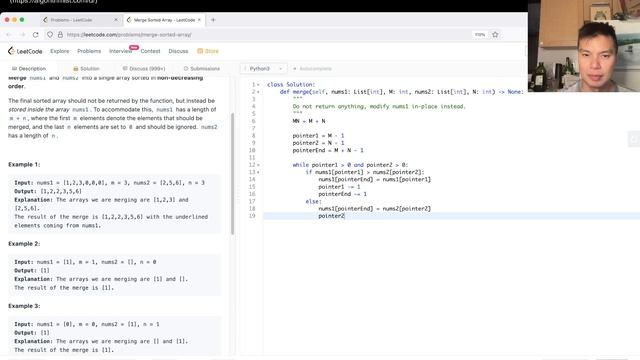The image size is (640, 360).
Task: Open Interview in the LeetCode navbar
Action: coord(120,51)
